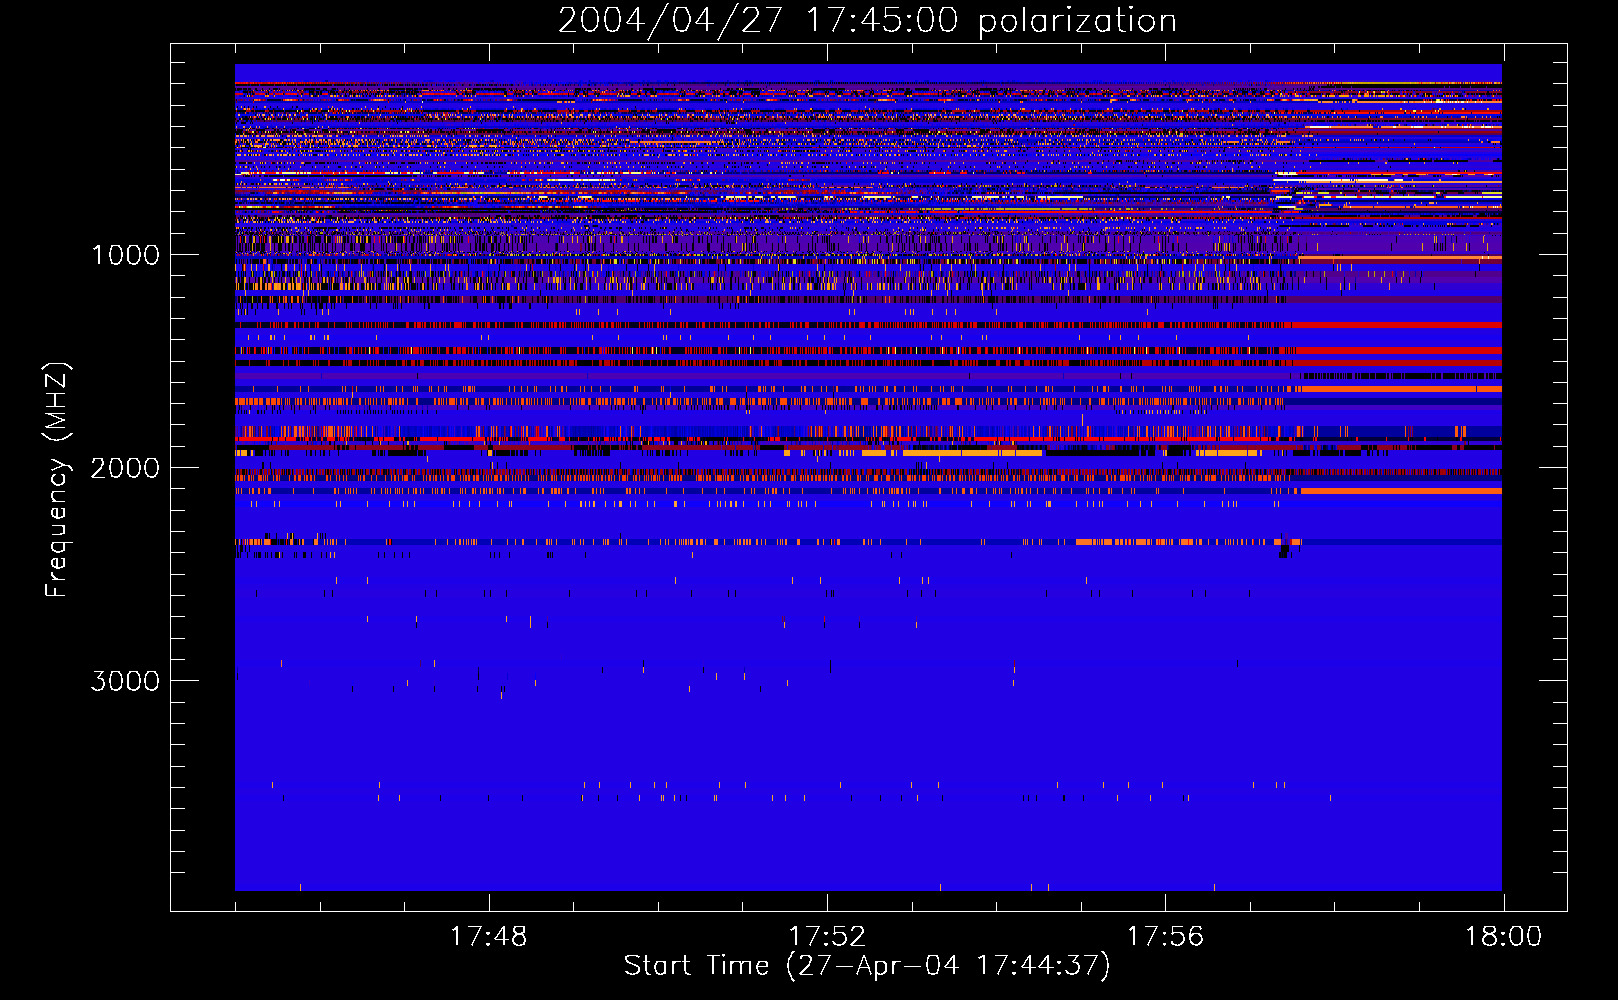Click the long orange burst near 1900 MHz

pyautogui.click(x=972, y=453)
